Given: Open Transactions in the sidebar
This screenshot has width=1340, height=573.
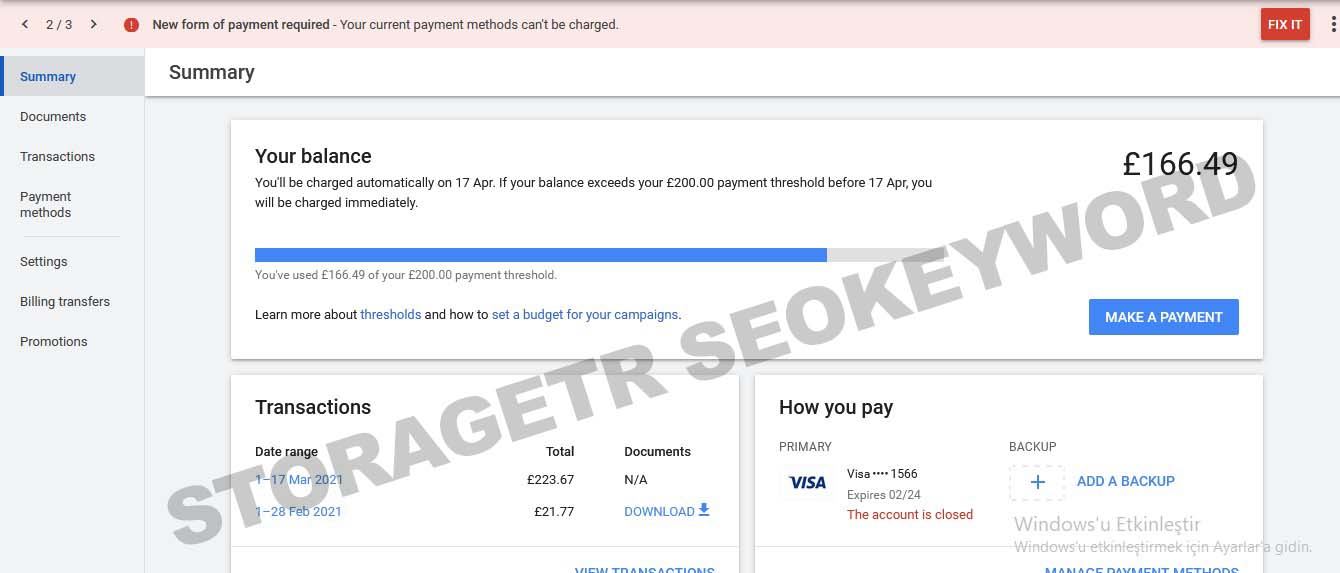Looking at the screenshot, I should pyautogui.click(x=57, y=157).
